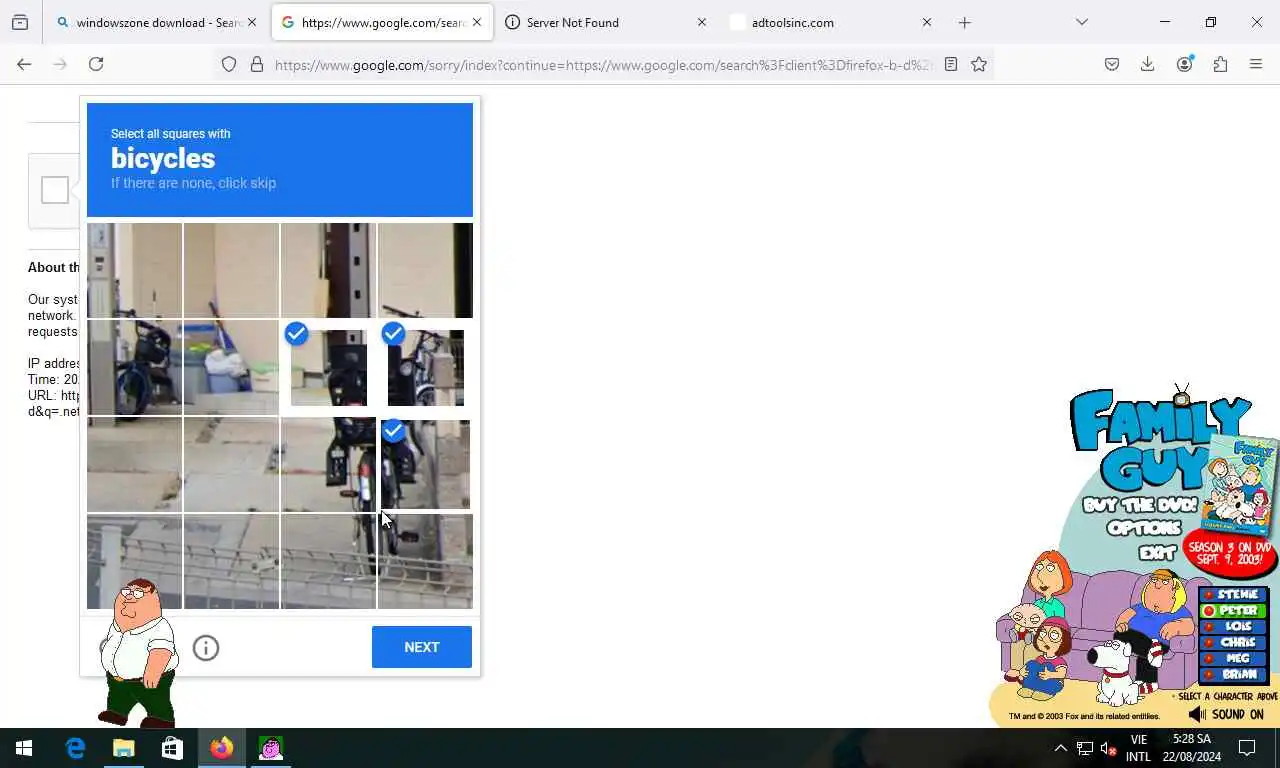Open the Extensions puzzle icon
Image resolution: width=1280 pixels, height=768 pixels.
(1220, 64)
